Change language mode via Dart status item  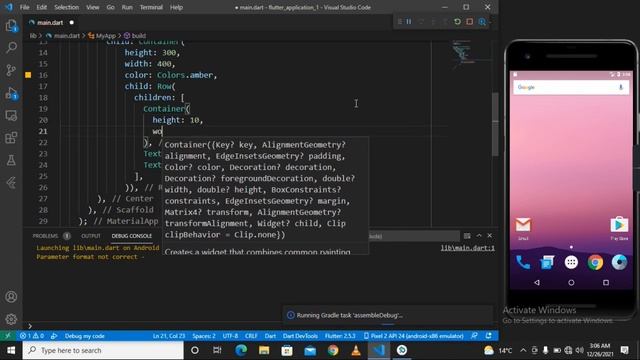coord(270,336)
